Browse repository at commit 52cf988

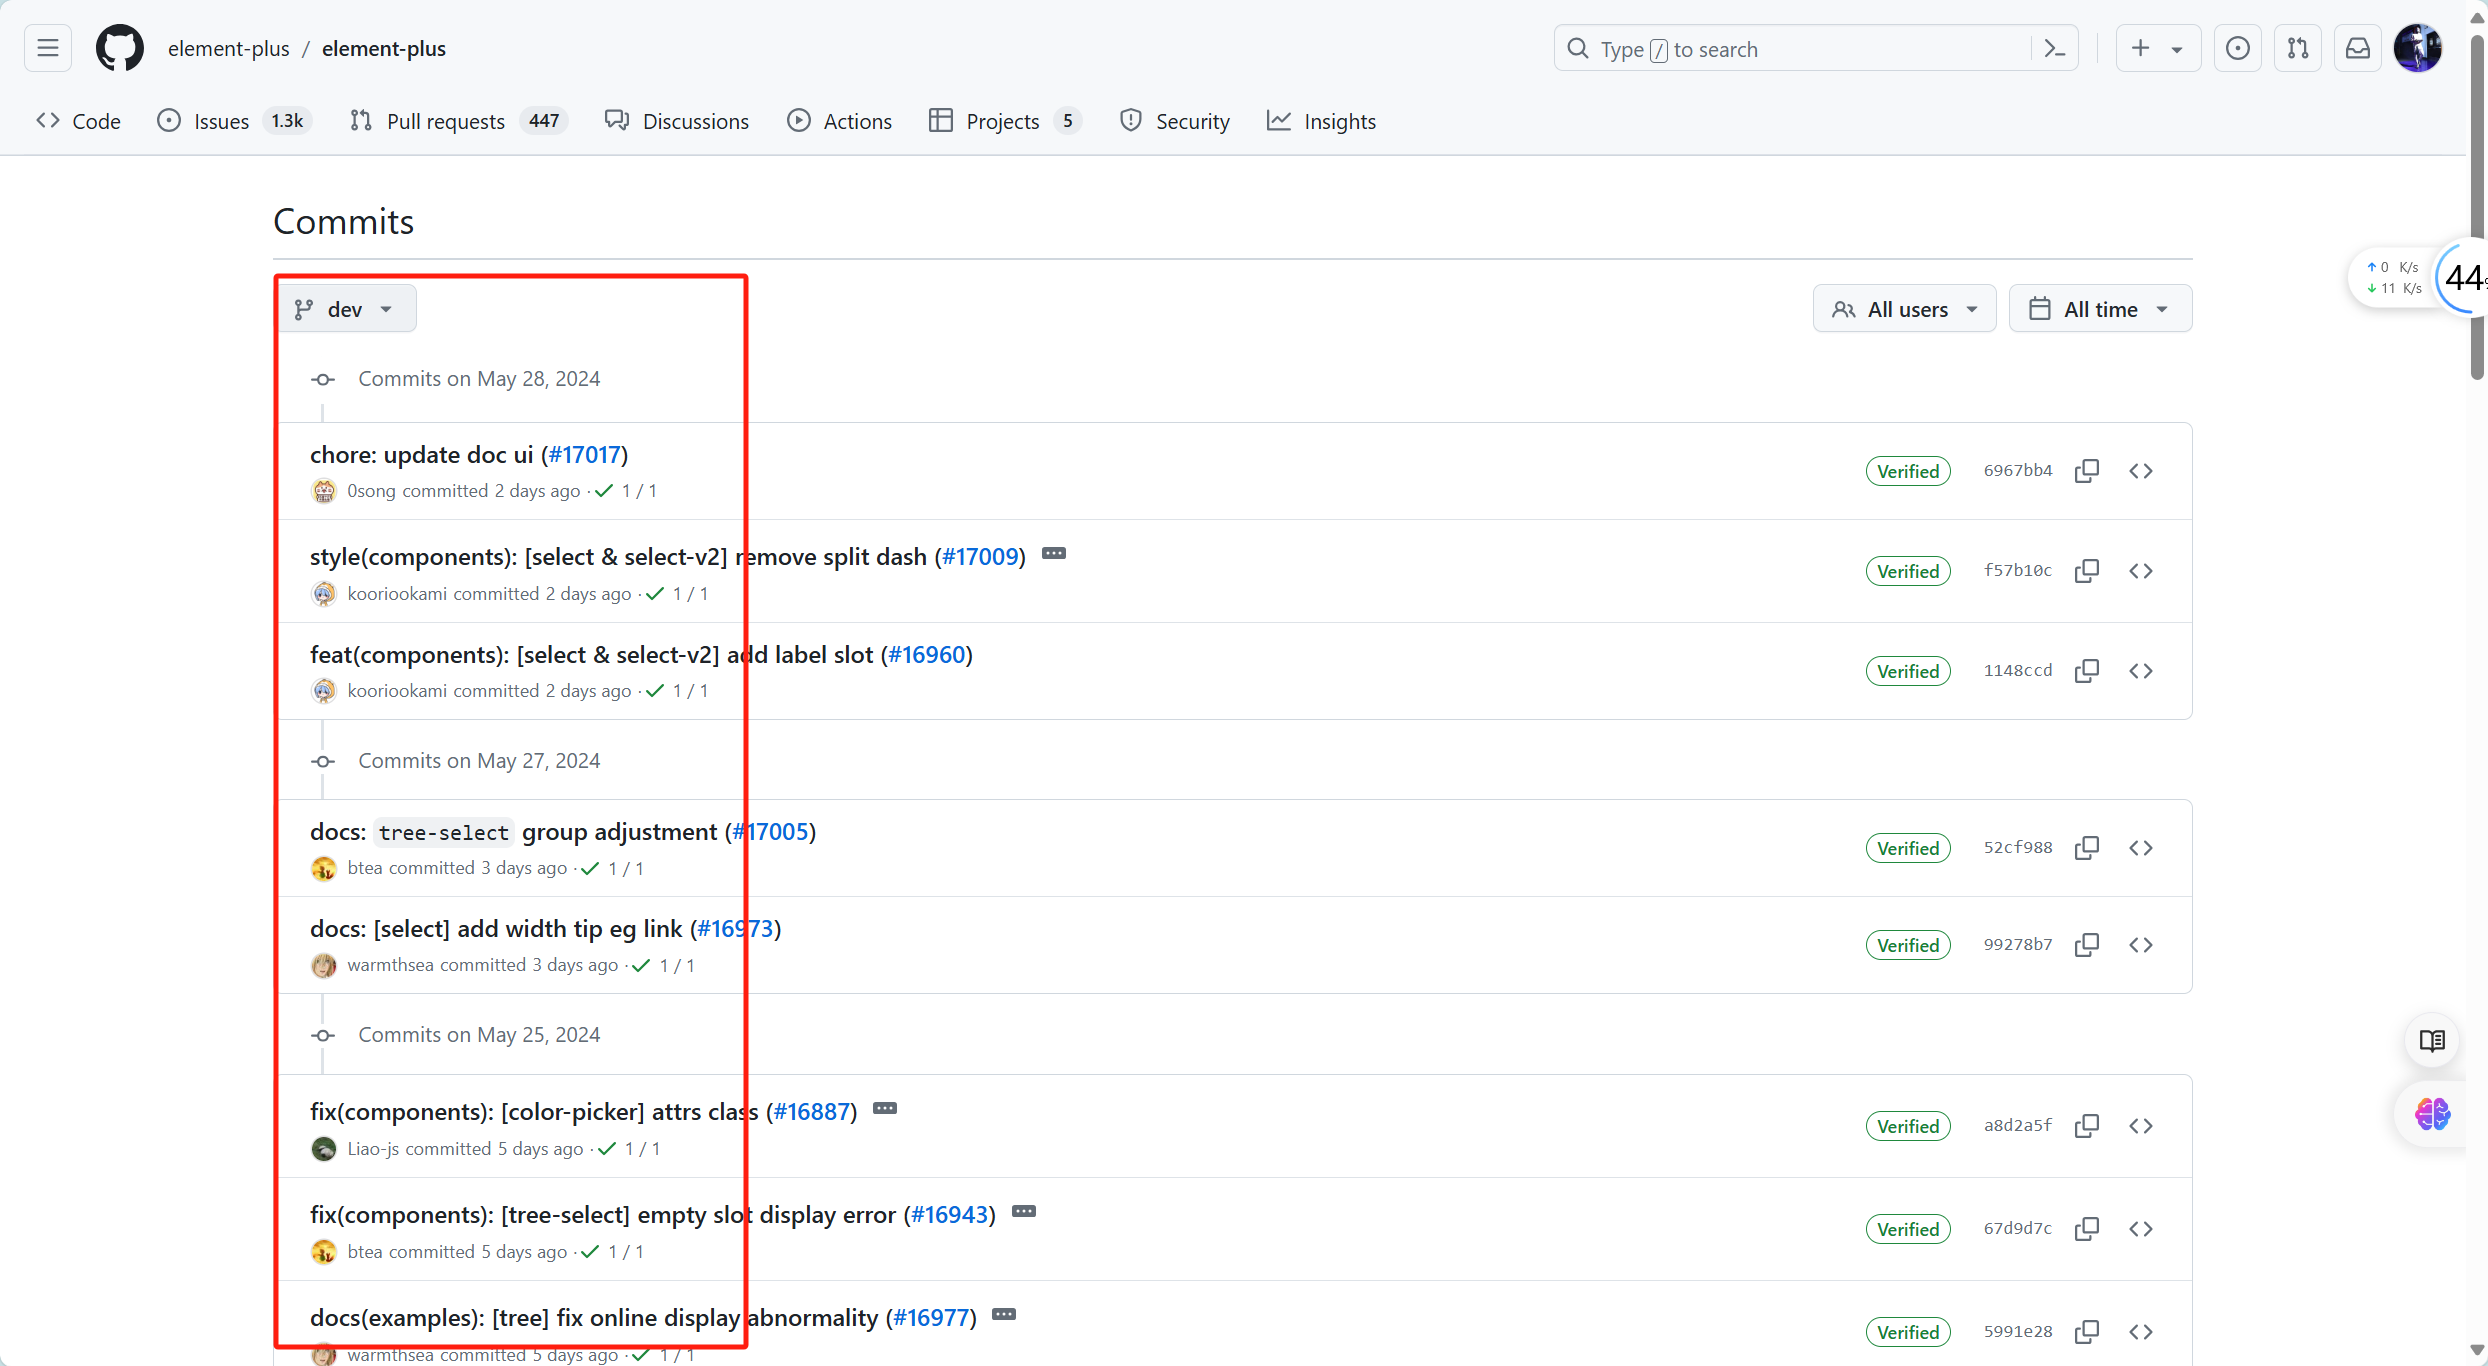point(2140,848)
